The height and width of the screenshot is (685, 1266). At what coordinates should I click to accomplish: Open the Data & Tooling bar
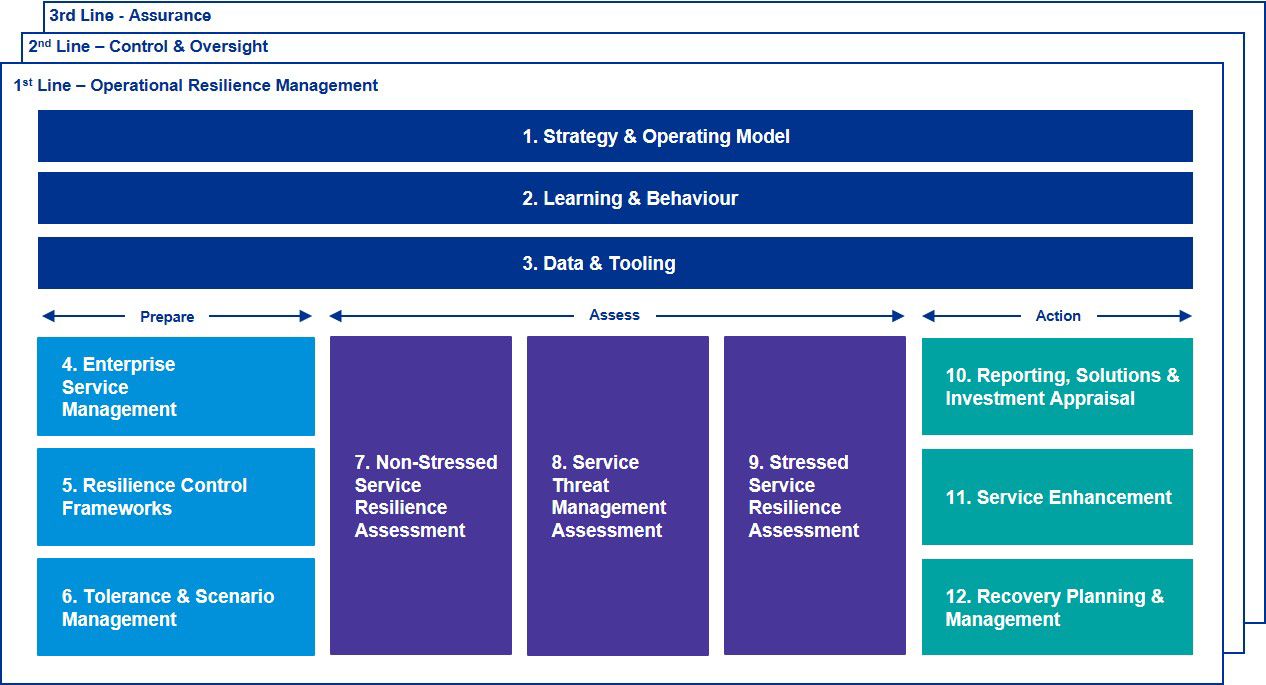point(615,263)
